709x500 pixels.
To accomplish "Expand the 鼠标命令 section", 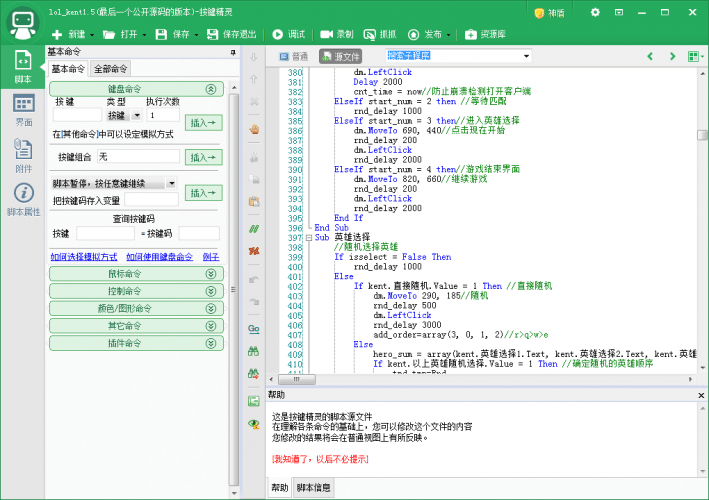I will 136,274.
